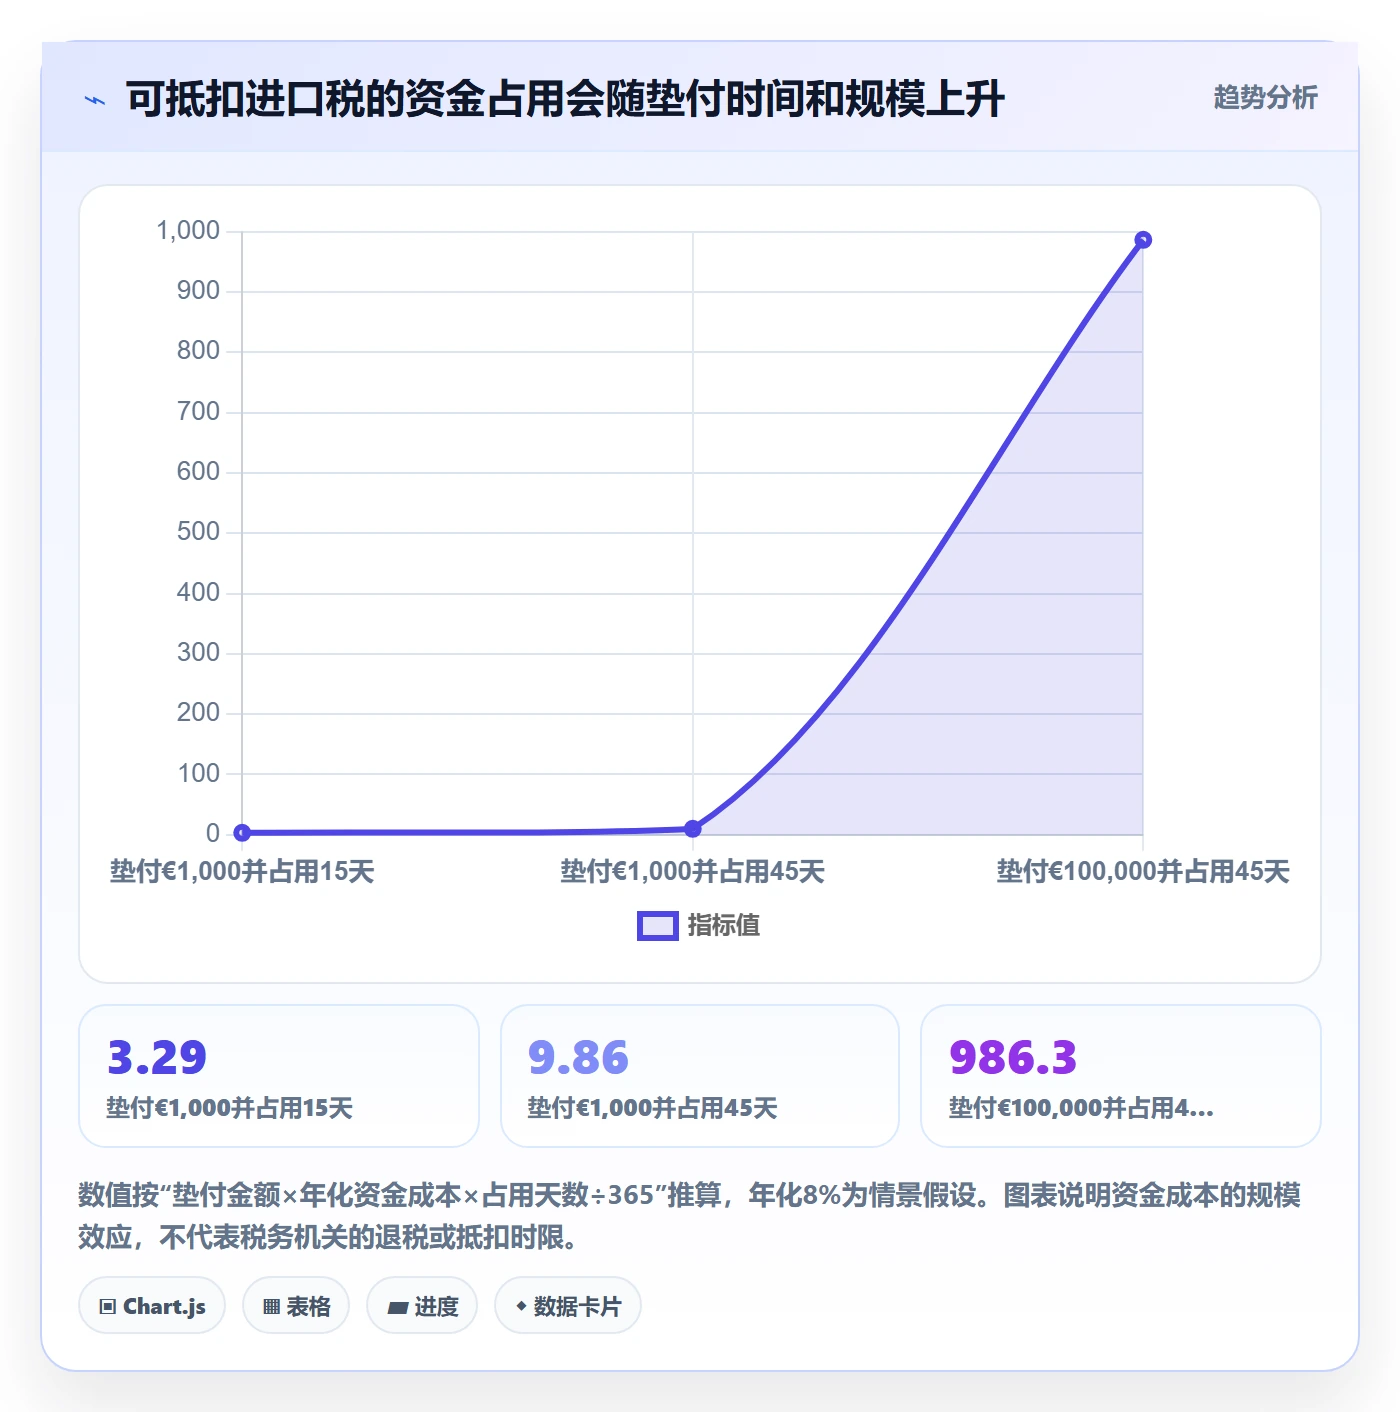
Task: Click the truncated caption under 986.3
Action: pyautogui.click(x=1081, y=1108)
